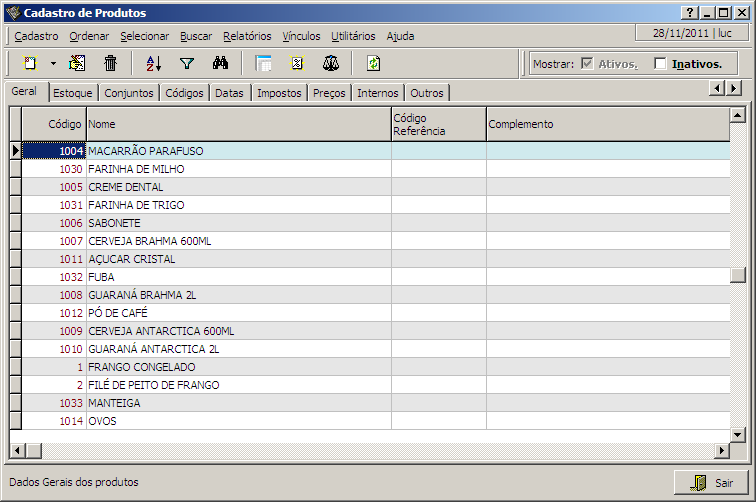Click the new product record icon

[30, 63]
